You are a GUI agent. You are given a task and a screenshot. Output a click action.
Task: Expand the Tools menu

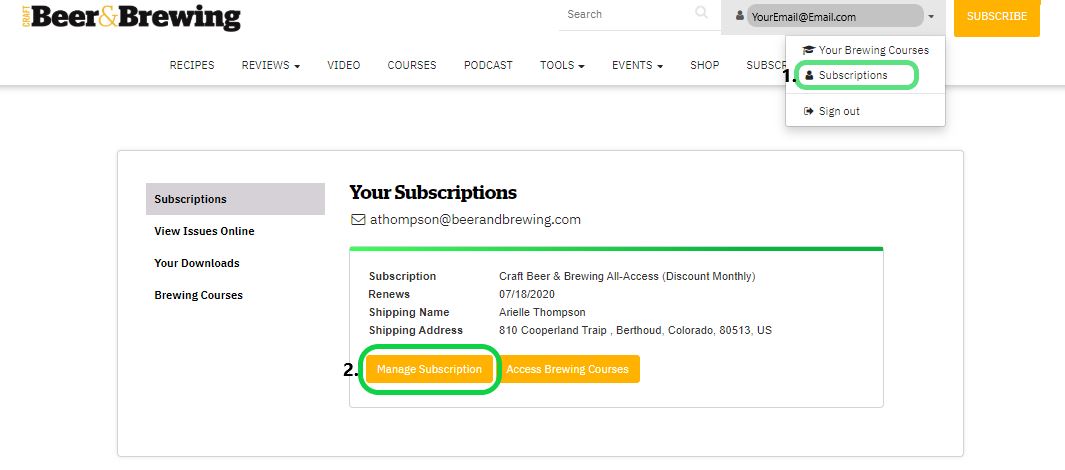coord(562,65)
